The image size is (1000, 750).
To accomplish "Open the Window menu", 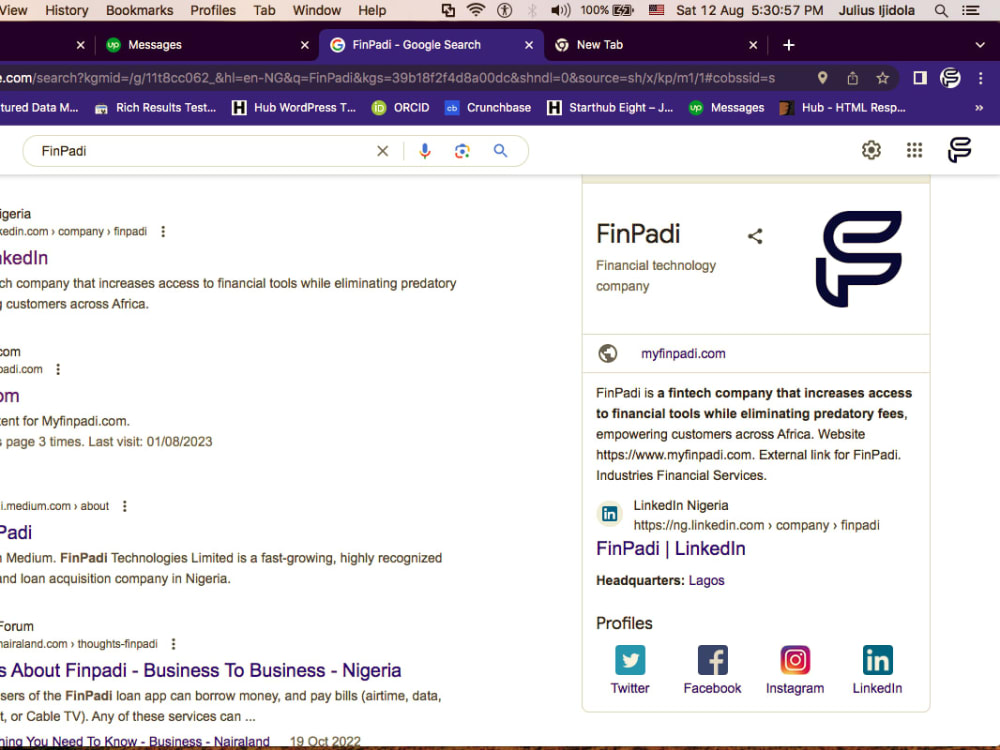I will (317, 10).
